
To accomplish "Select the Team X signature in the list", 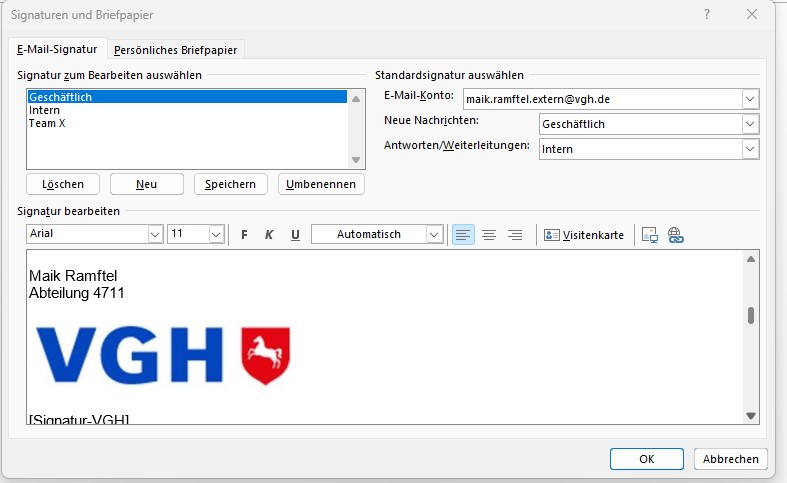I will pyautogui.click(x=187, y=123).
